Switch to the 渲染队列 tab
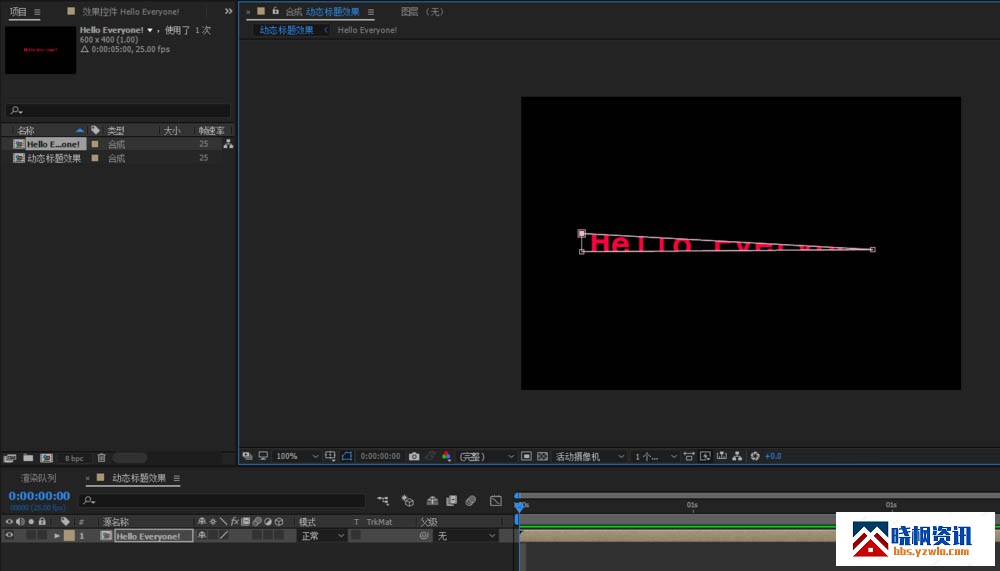This screenshot has height=571, width=1000. click(38, 478)
